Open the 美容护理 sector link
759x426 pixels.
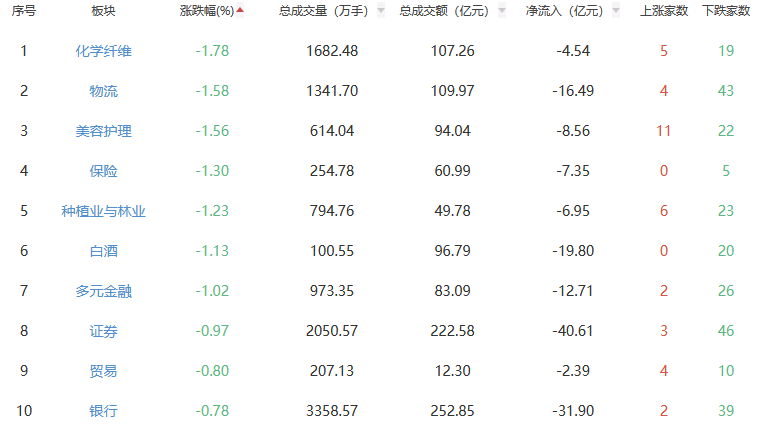[x=103, y=131]
